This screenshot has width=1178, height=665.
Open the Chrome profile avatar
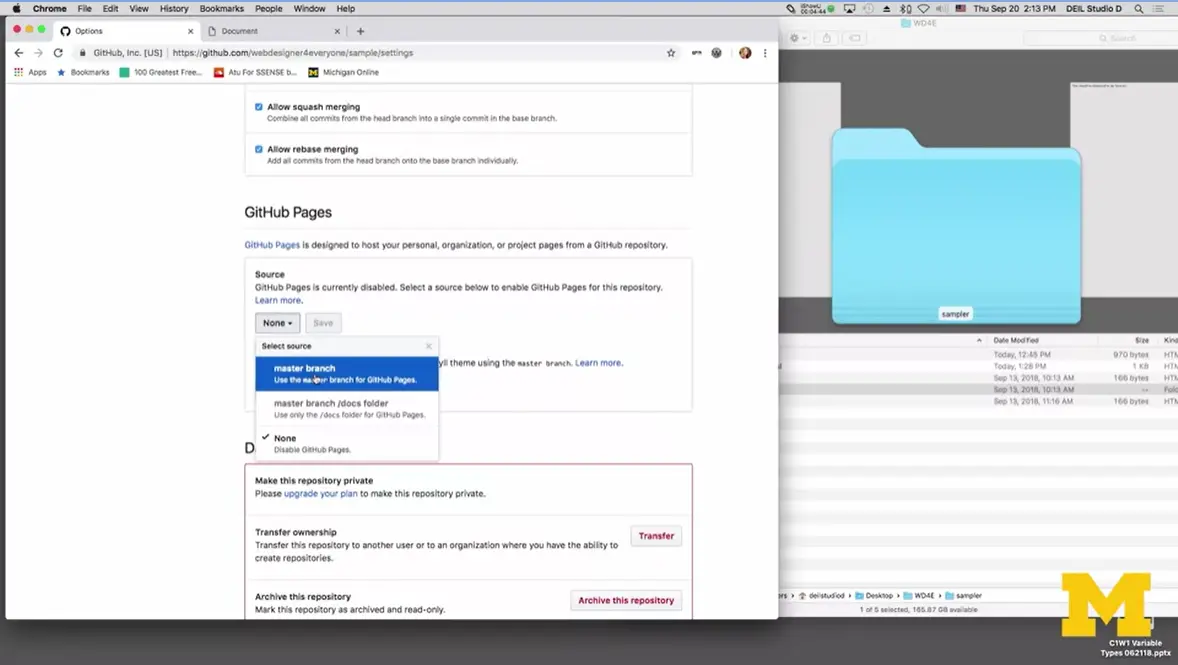click(x=745, y=52)
